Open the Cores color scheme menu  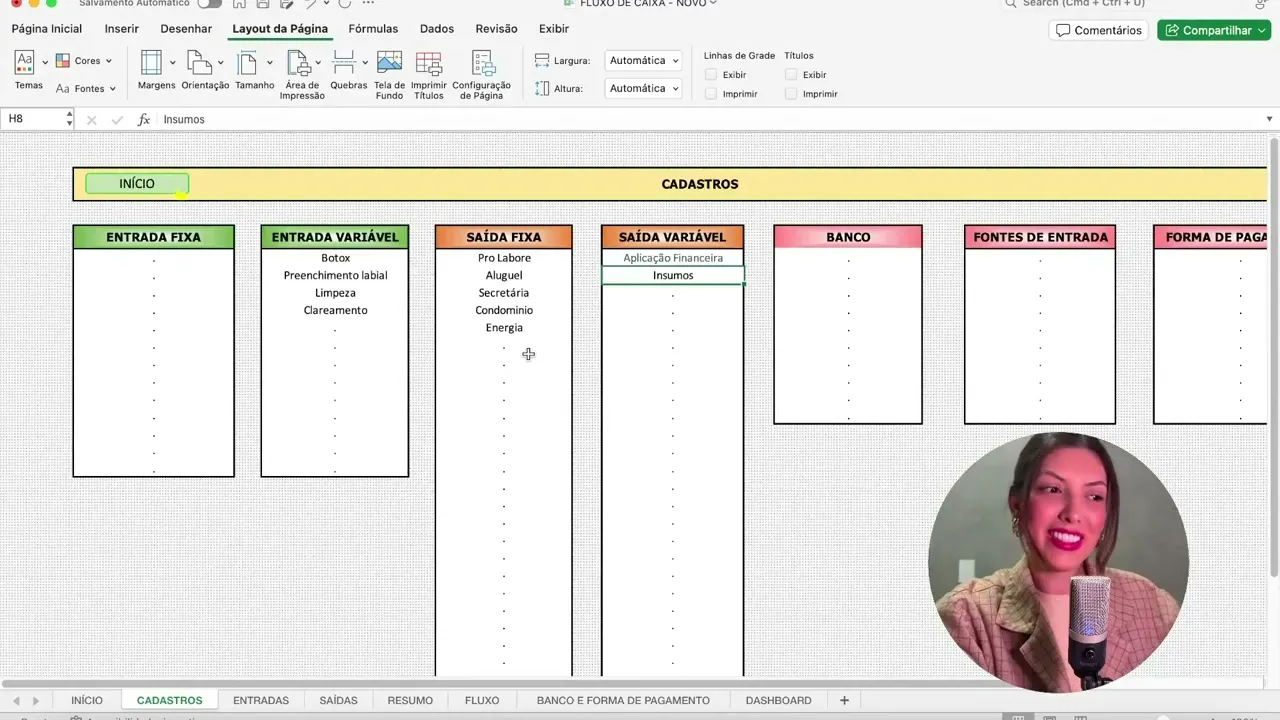click(x=84, y=61)
